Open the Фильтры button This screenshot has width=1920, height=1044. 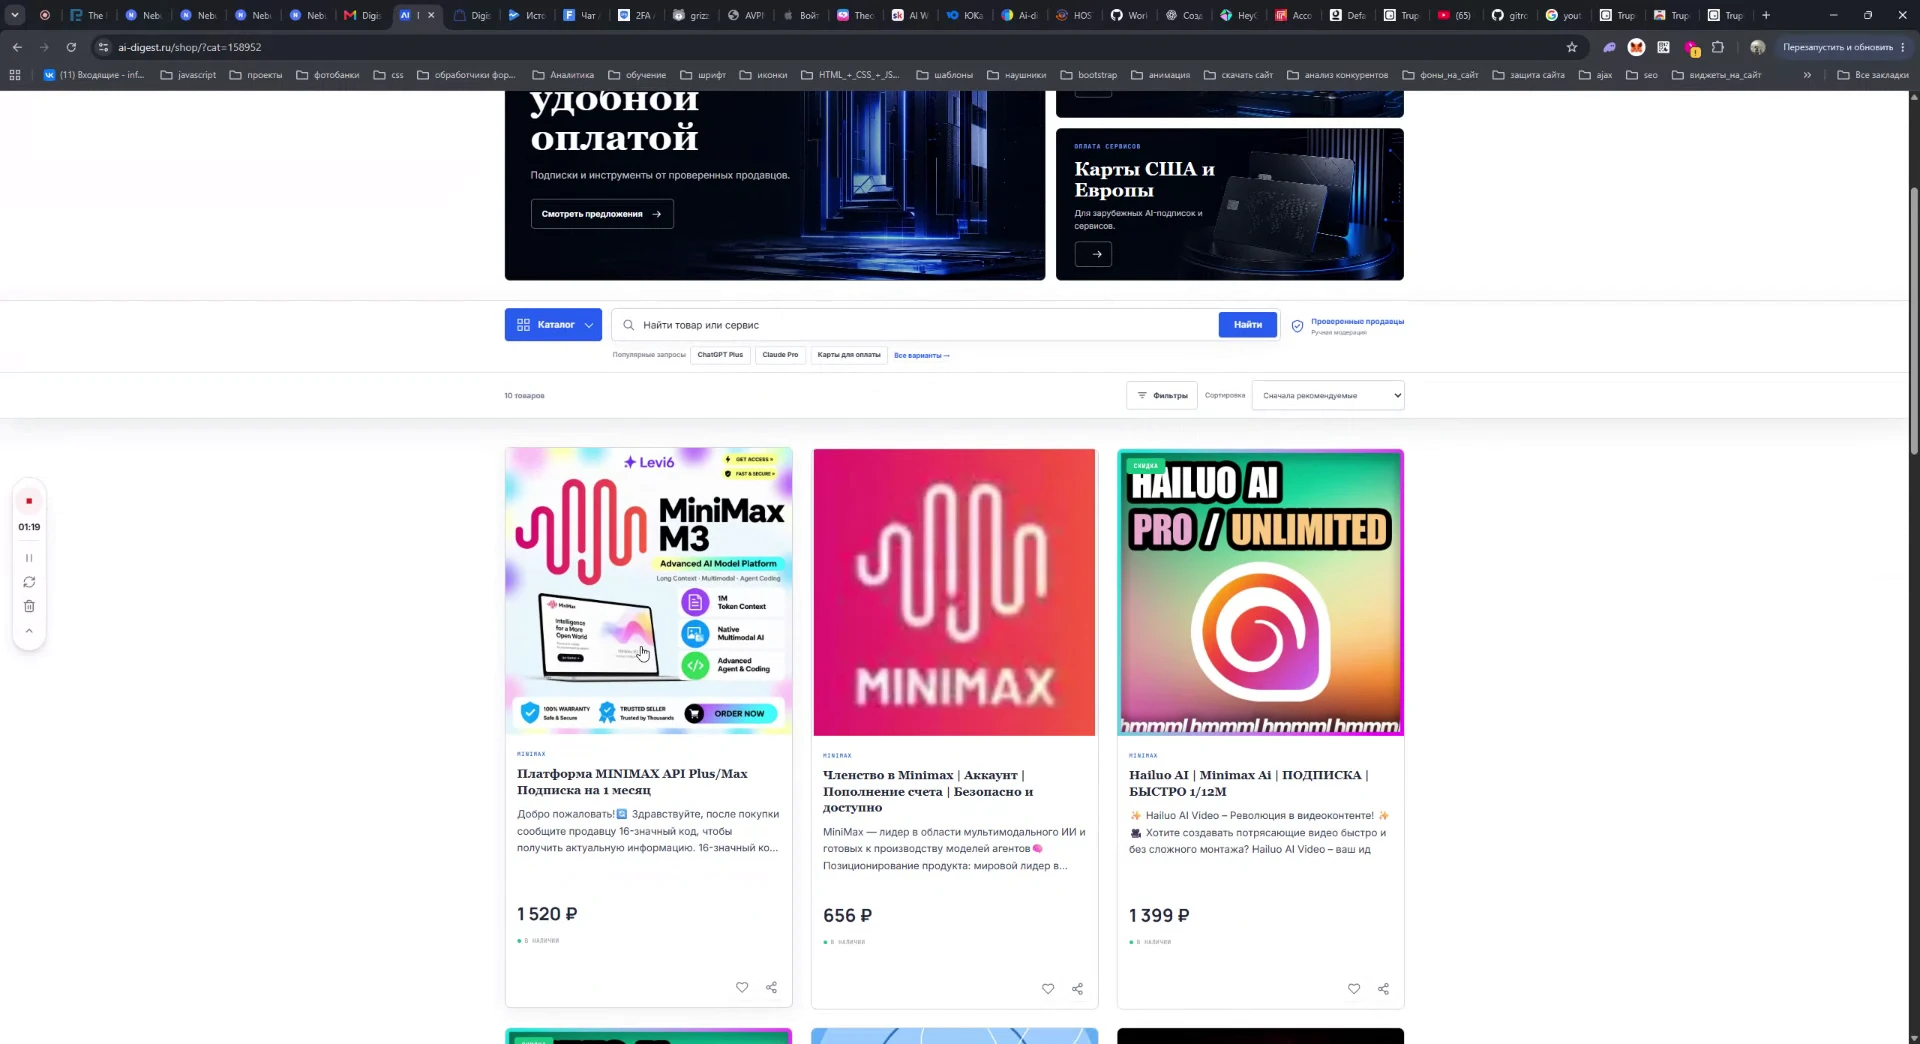pos(1162,396)
